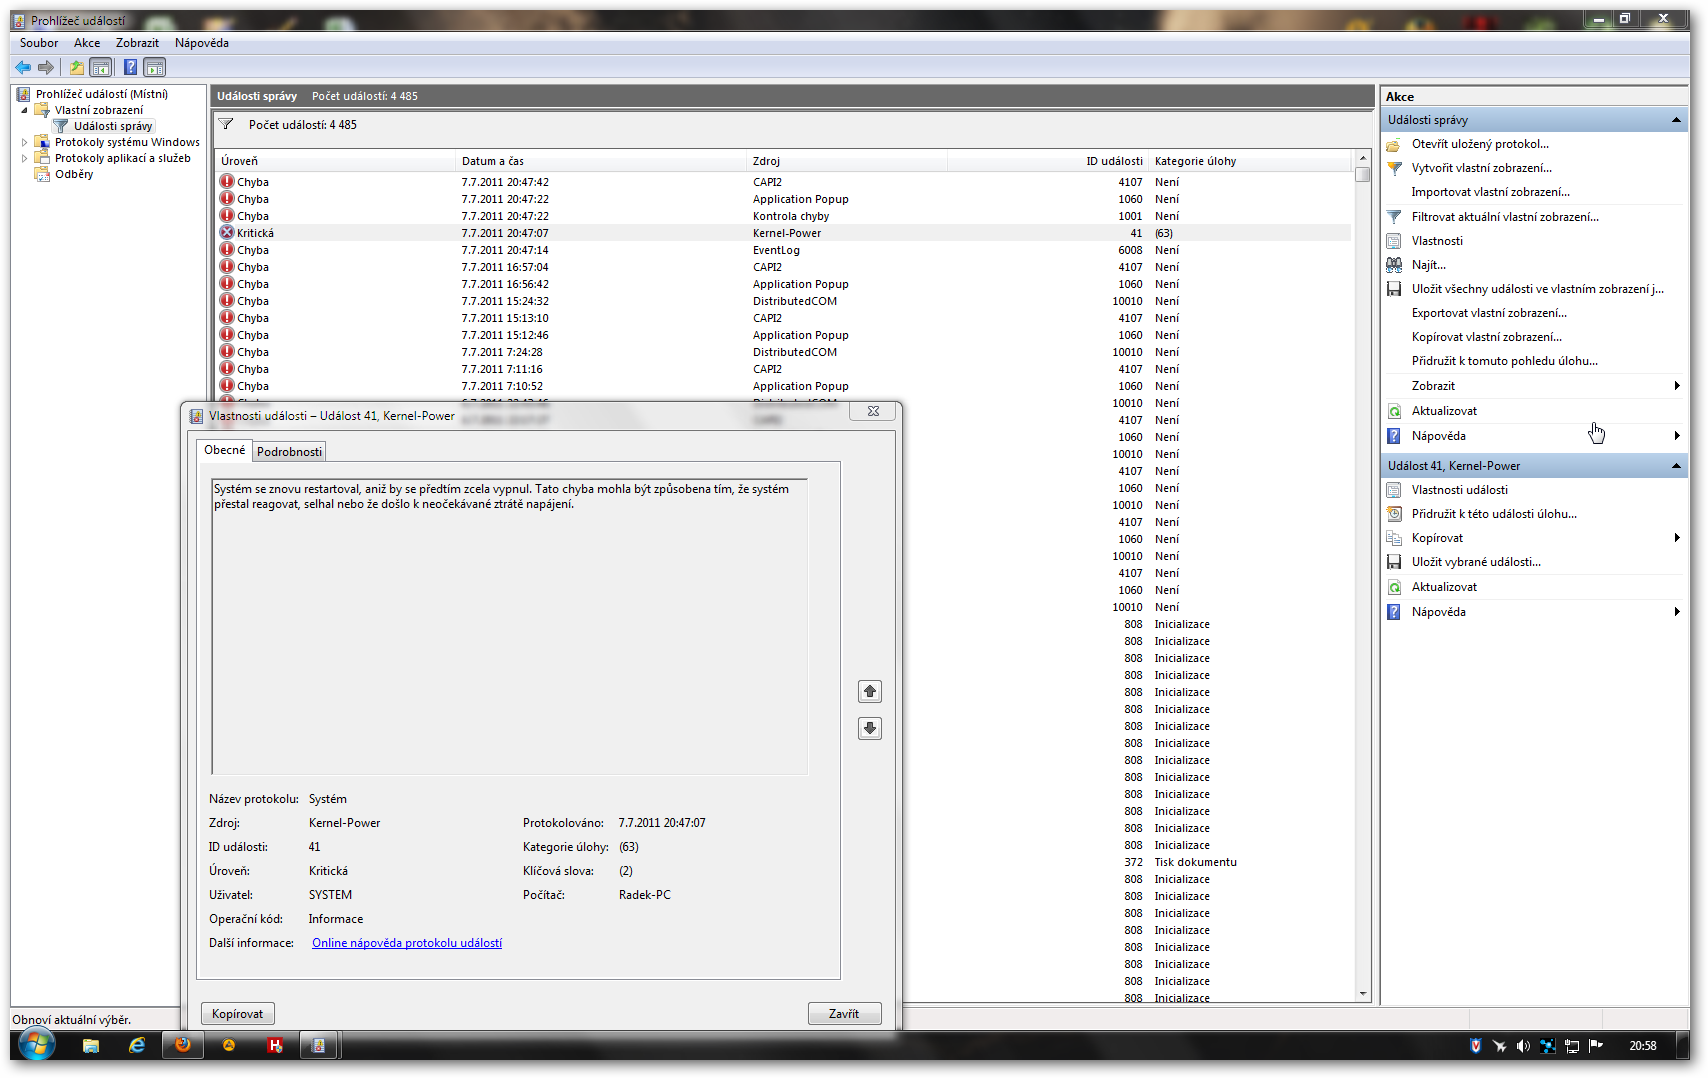Click the Zavřít button

844,1014
